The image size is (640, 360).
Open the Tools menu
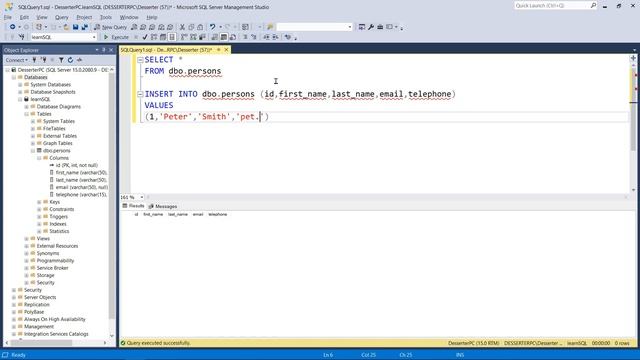click(x=106, y=17)
